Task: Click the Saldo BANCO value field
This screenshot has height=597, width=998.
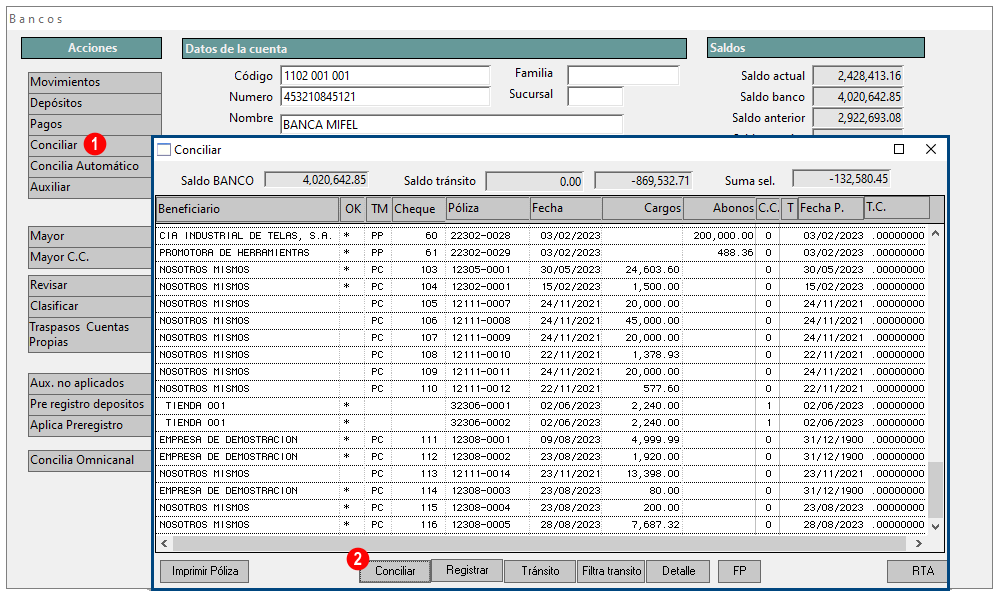Action: 316,180
